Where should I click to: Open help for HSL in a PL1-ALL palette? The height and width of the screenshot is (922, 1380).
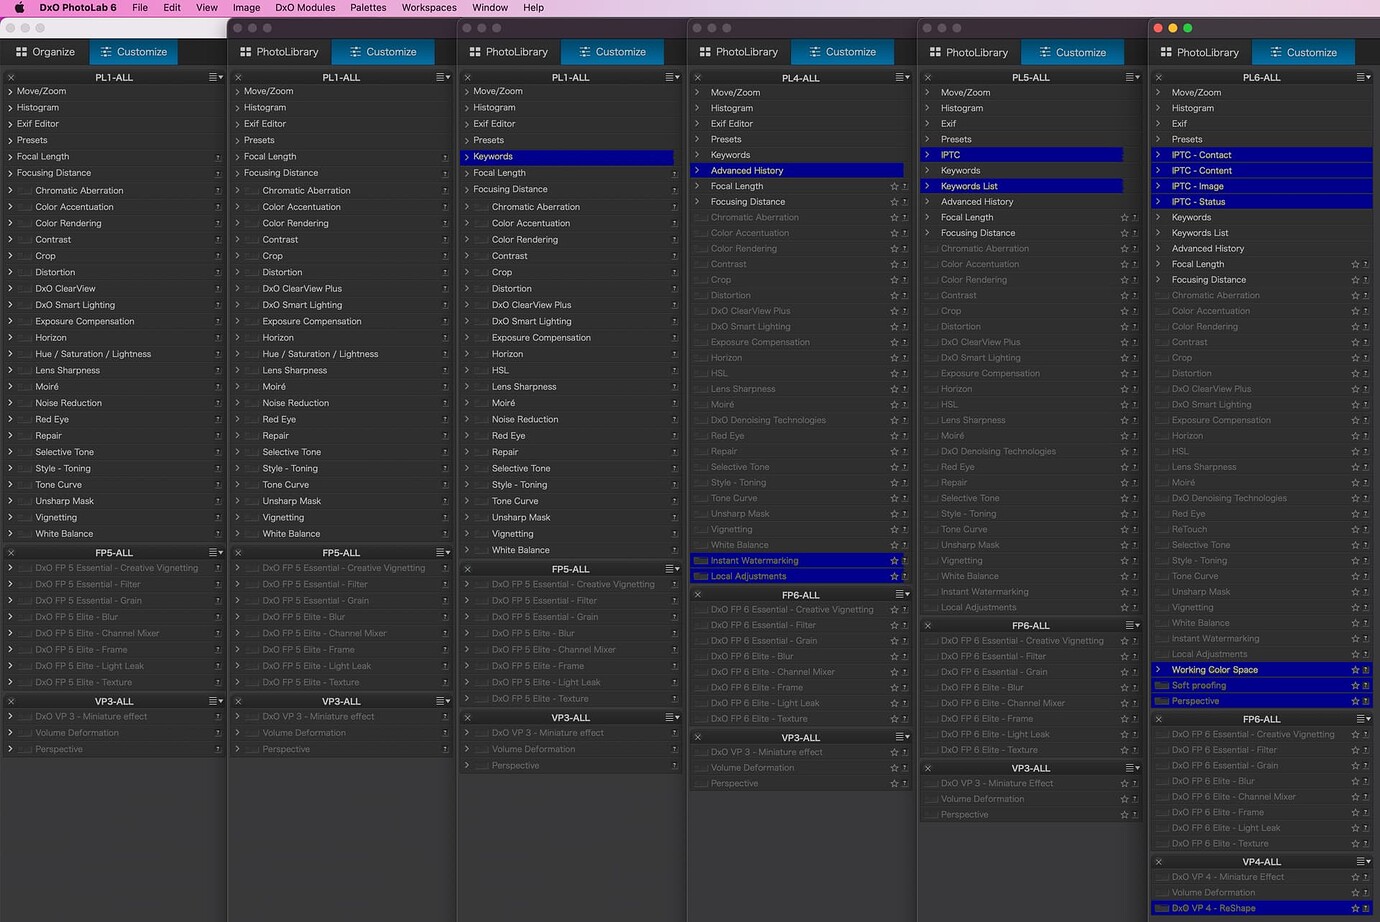click(675, 371)
